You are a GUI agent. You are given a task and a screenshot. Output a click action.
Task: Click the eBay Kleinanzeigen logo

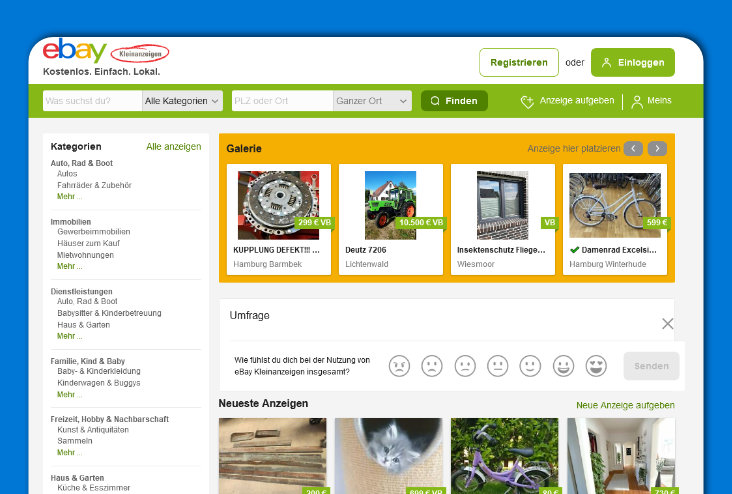pos(105,52)
